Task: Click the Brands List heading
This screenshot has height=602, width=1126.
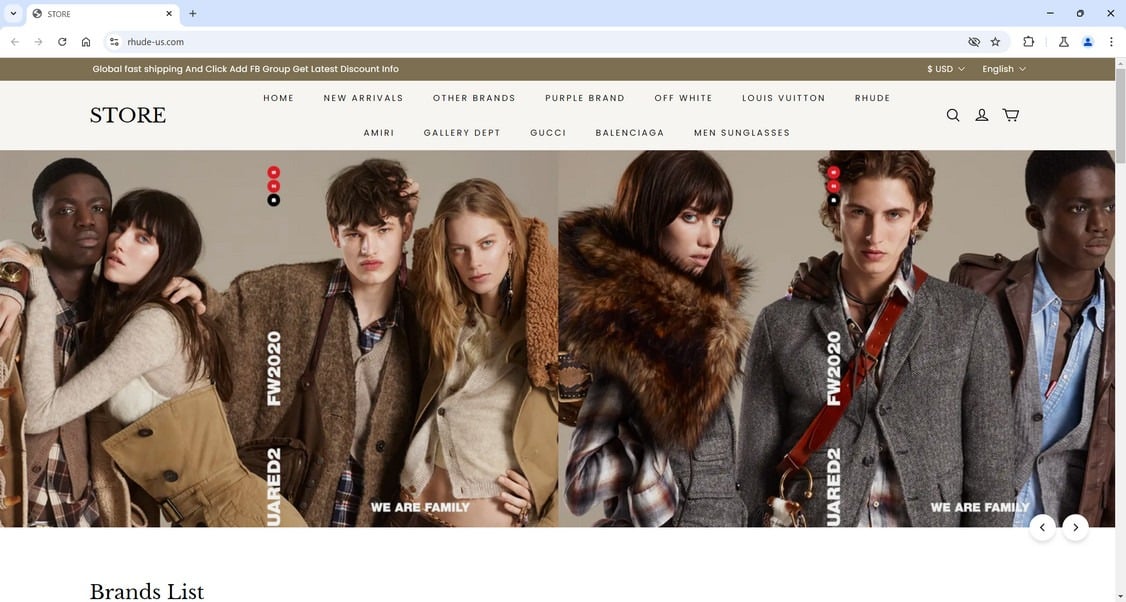Action: coord(146,591)
